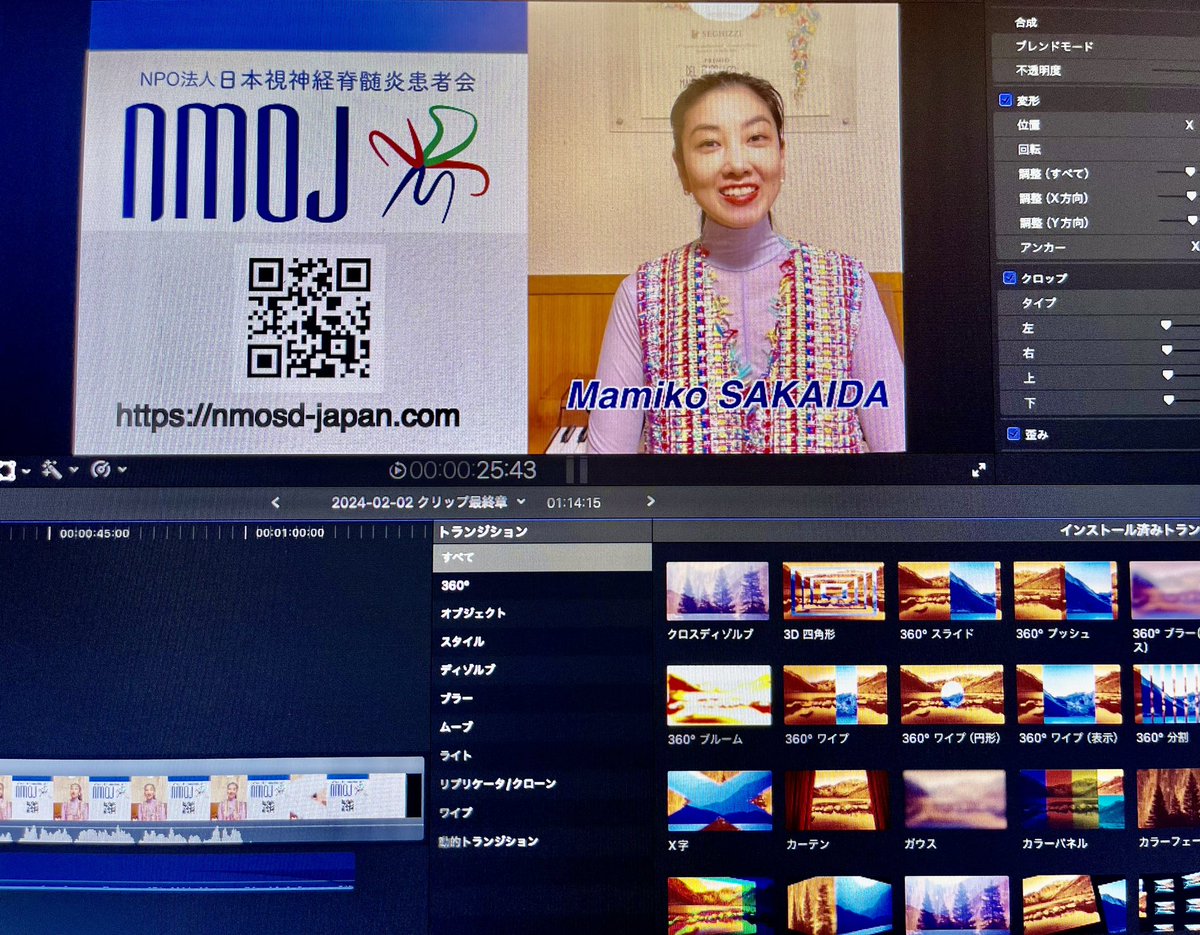Viewport: 1200px width, 935px height.
Task: Select the クロスディゾルブ transition thumbnail
Action: (718, 590)
